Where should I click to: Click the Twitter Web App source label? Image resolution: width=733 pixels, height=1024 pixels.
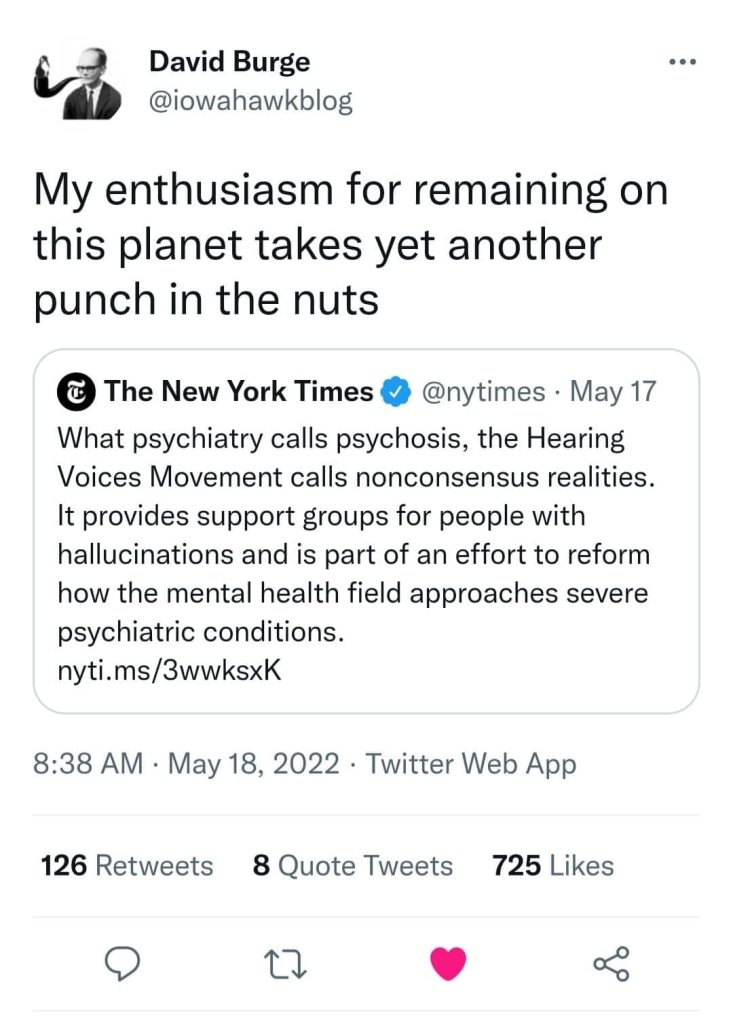(x=471, y=765)
